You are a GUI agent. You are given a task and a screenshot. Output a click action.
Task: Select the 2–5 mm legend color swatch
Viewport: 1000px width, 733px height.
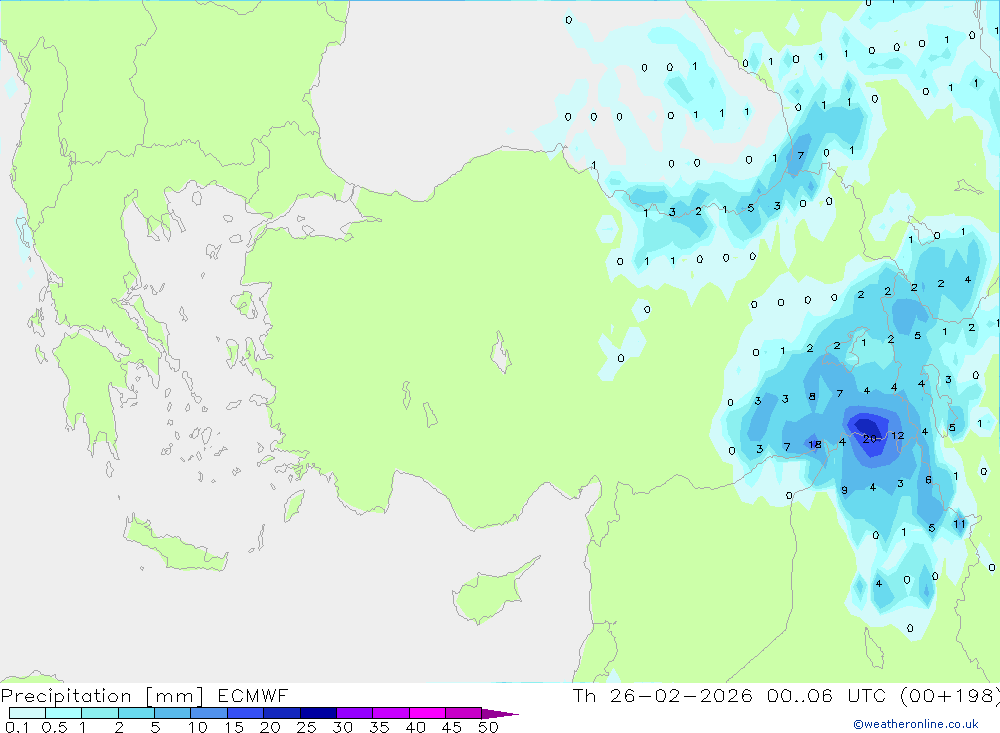coord(136,713)
